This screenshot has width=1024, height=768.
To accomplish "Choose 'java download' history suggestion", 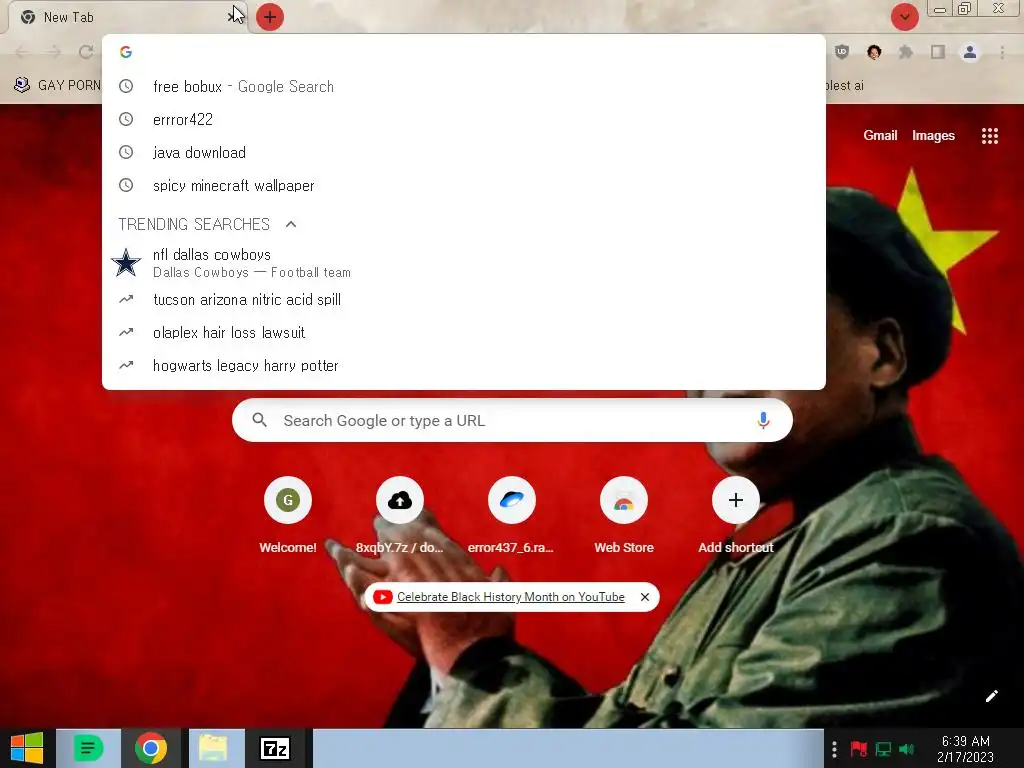I will tap(464, 152).
